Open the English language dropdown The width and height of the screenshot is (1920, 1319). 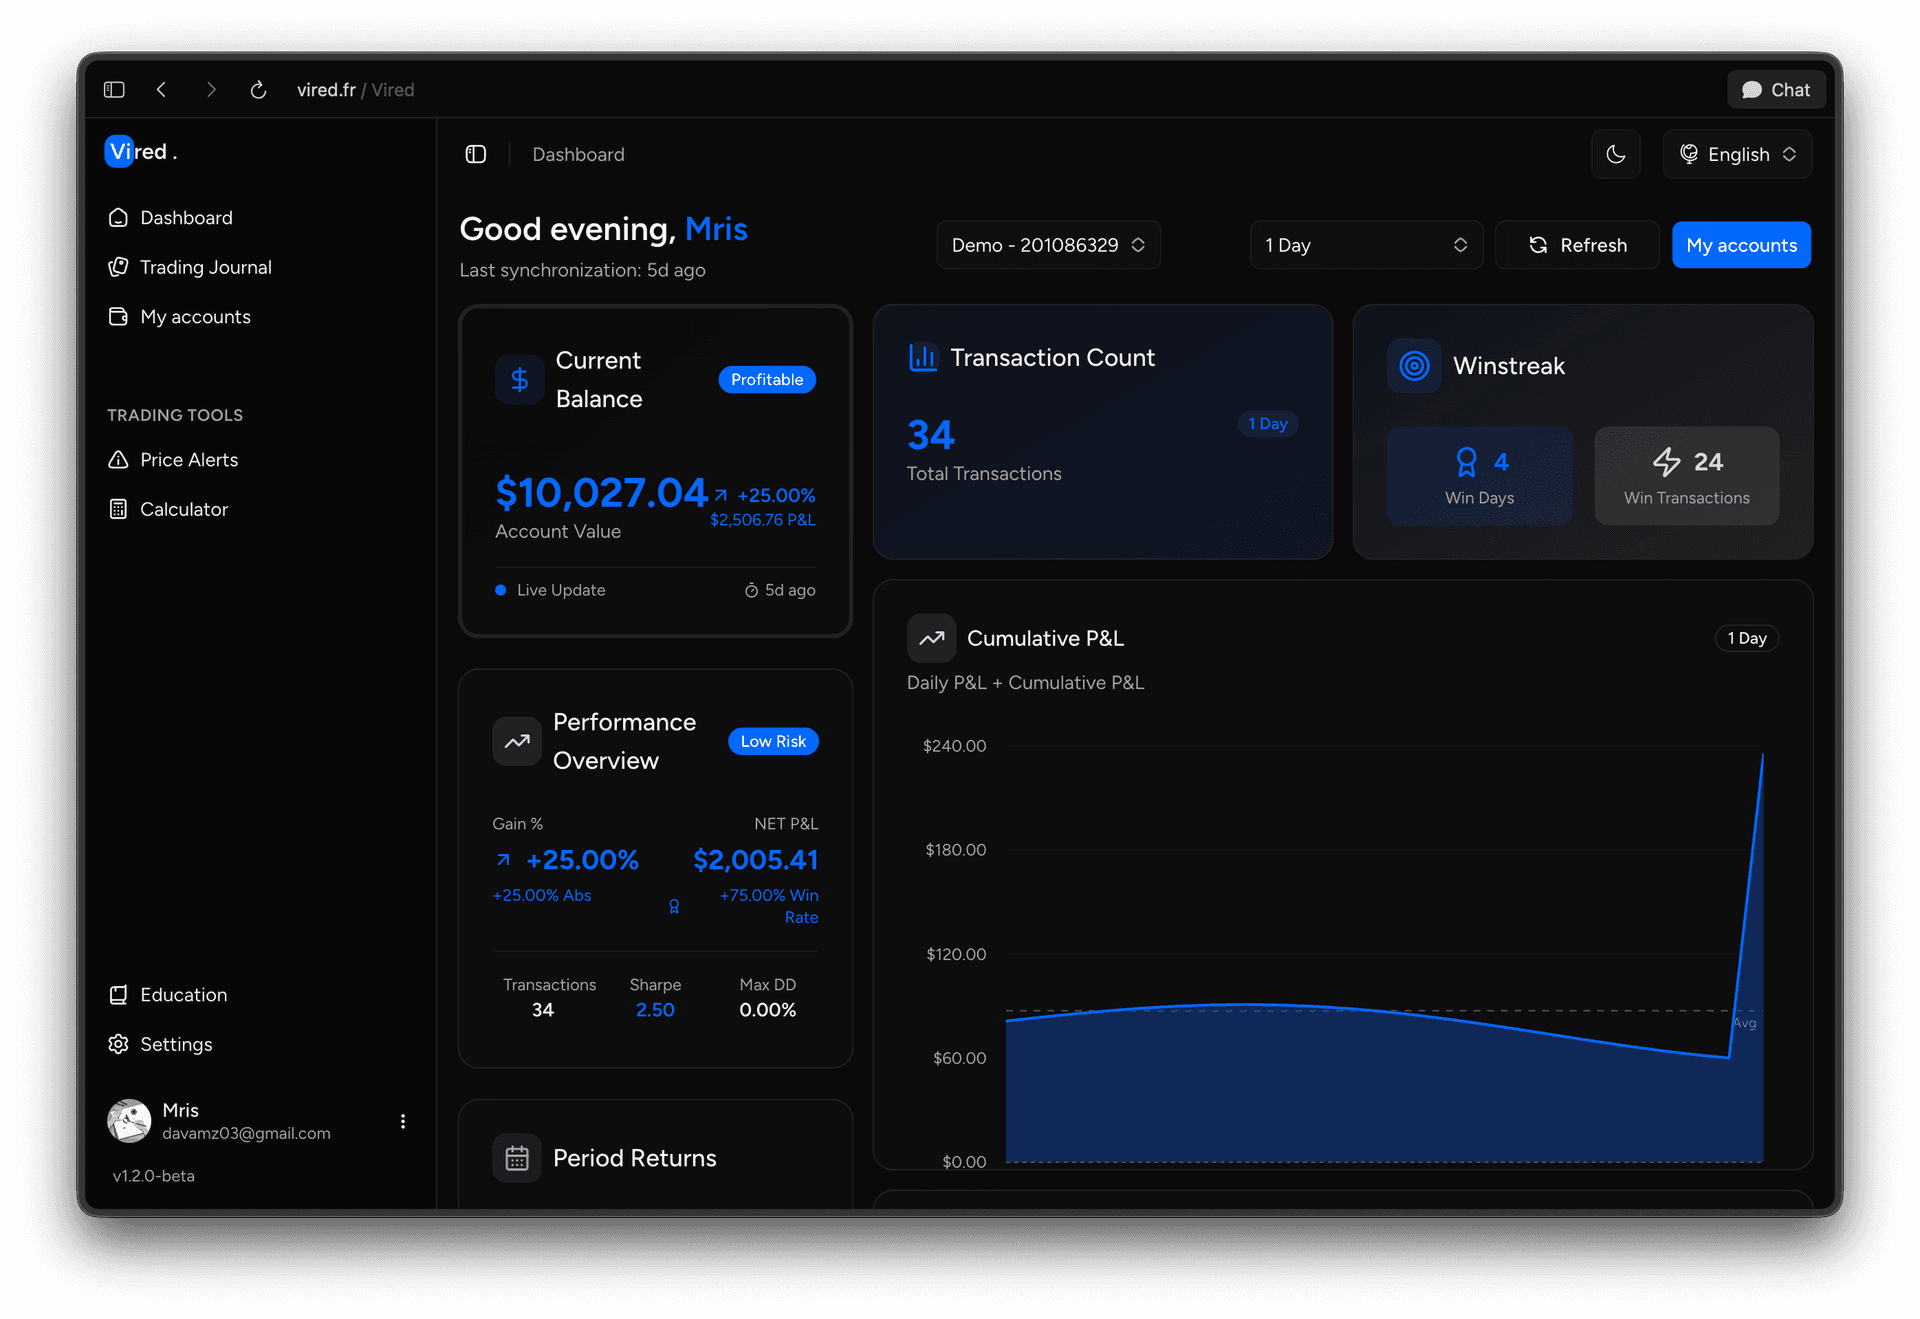tap(1737, 154)
